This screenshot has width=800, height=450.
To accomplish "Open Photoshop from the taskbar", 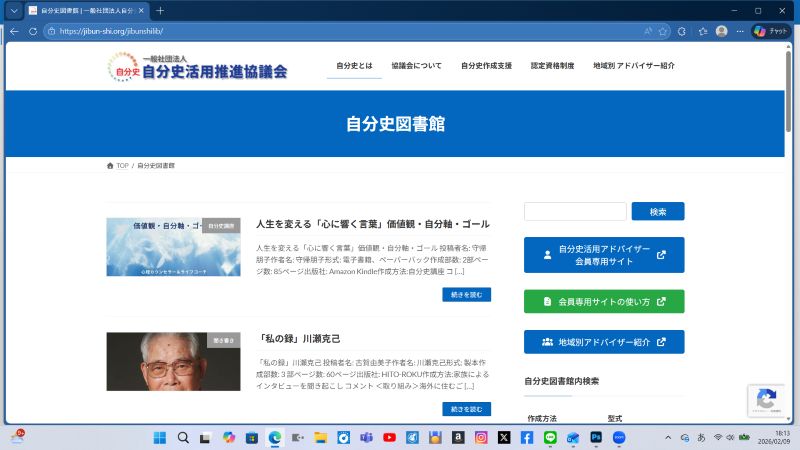I will (596, 437).
